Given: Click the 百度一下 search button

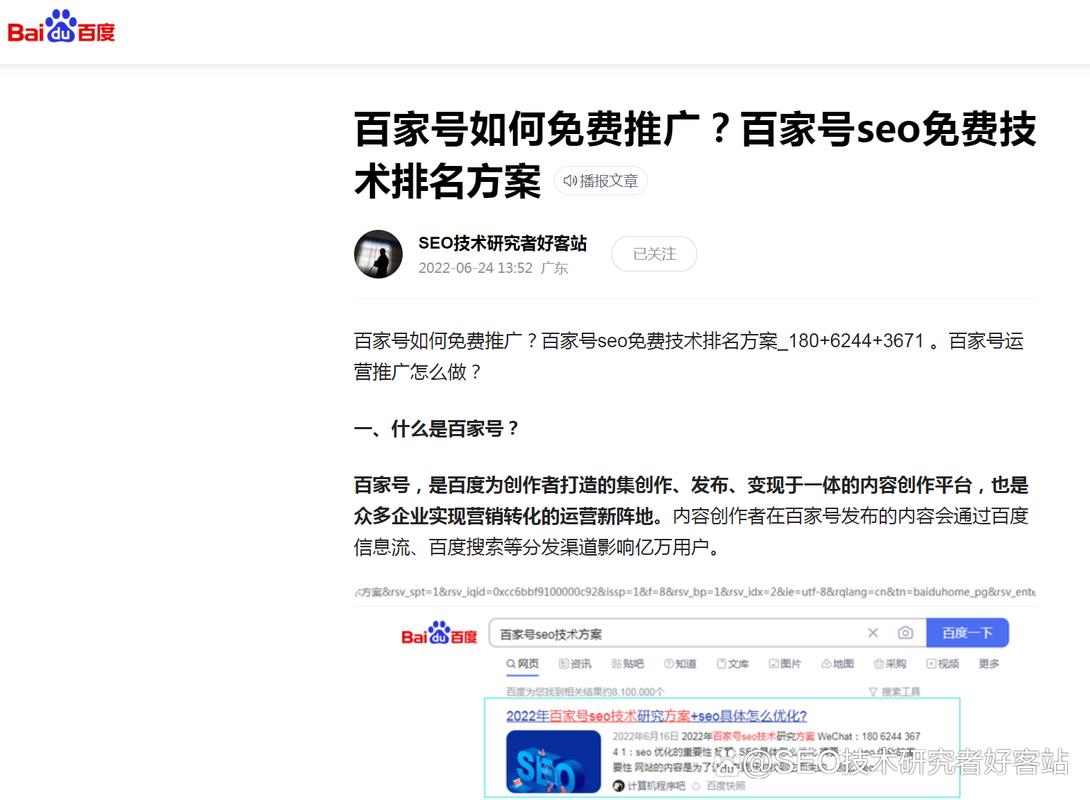Looking at the screenshot, I should [x=967, y=632].
